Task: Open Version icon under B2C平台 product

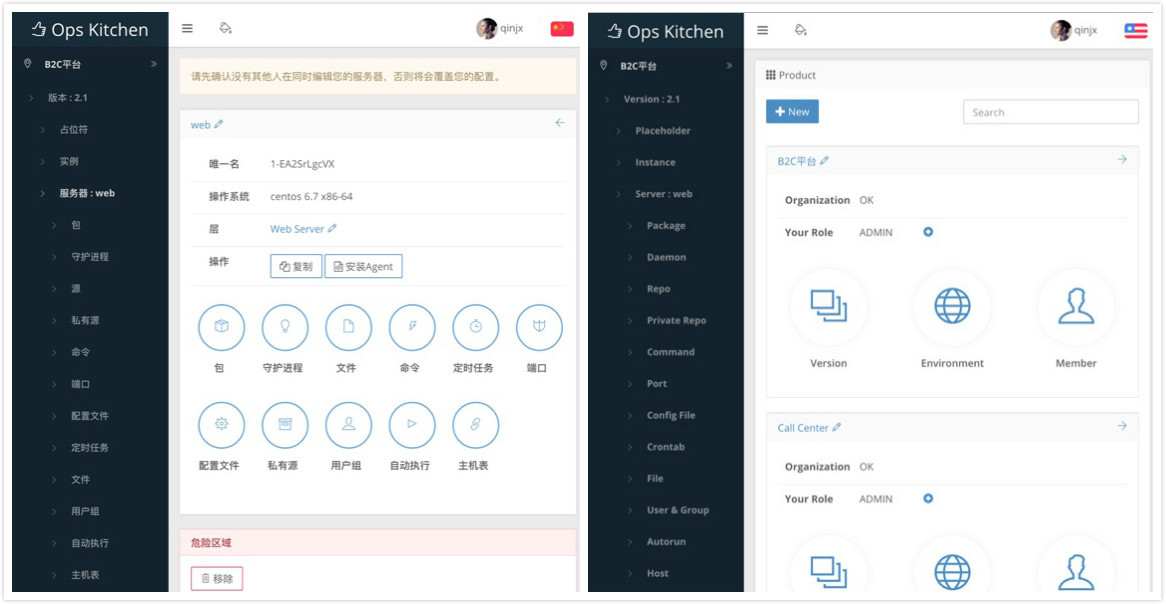Action: point(828,306)
